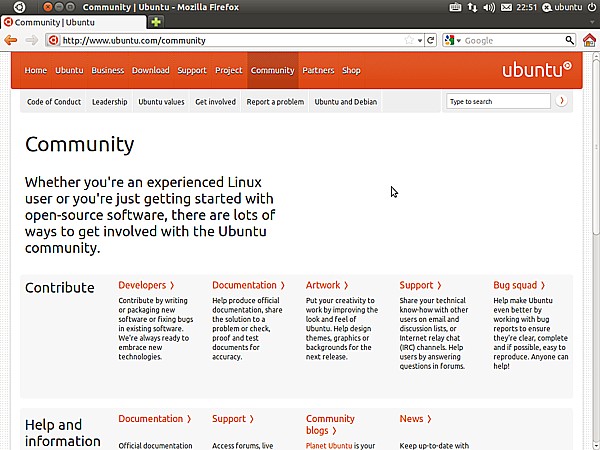The width and height of the screenshot is (600, 450).
Task: Follow the Bug squad link
Action: (519, 285)
